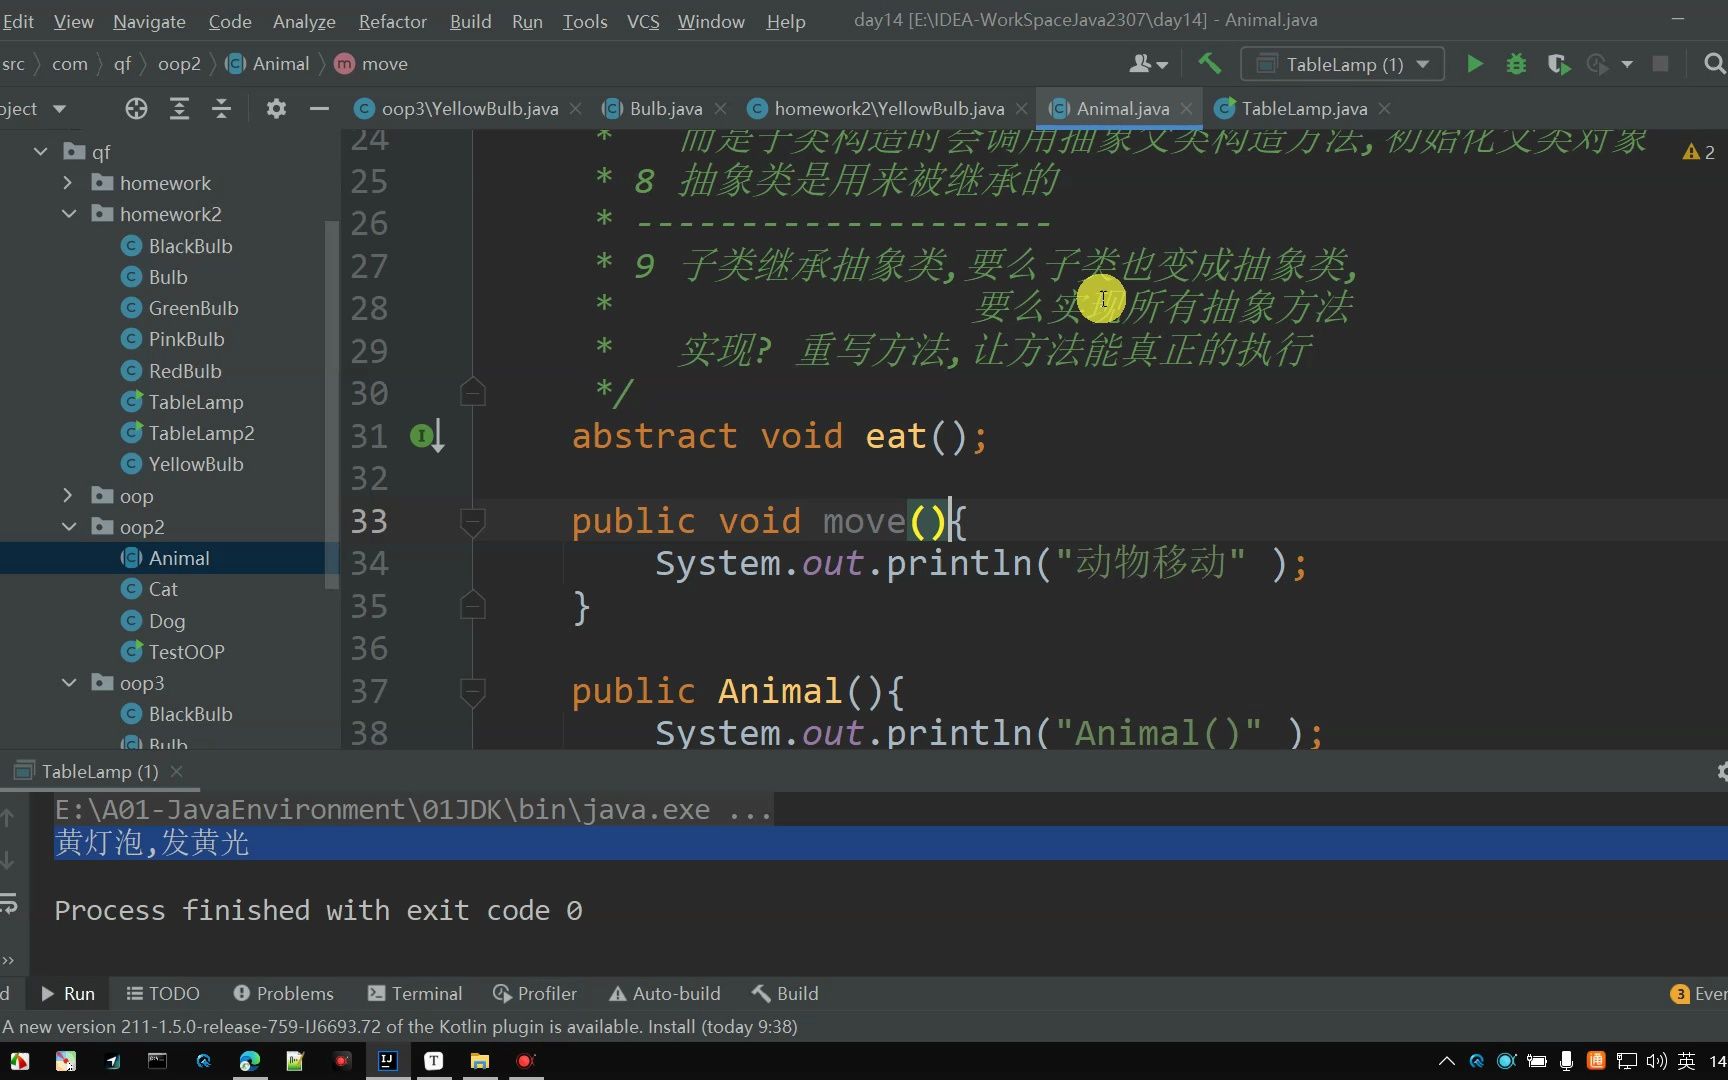Collapse the homework2 folder

(x=68, y=214)
